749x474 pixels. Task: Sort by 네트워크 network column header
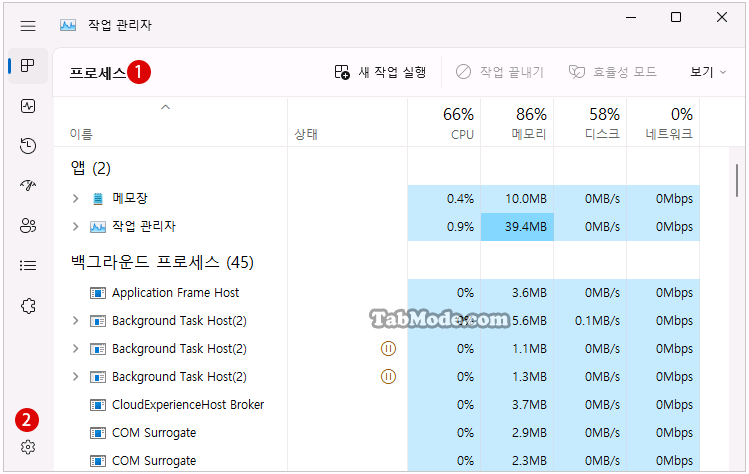pyautogui.click(x=663, y=122)
